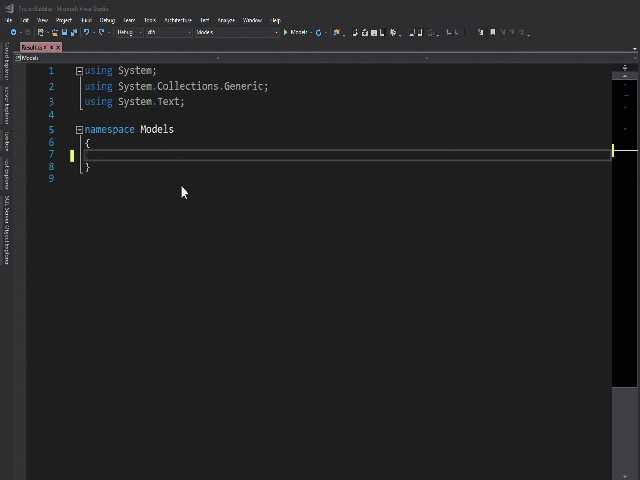Click the Open File toolbar icon

click(55, 32)
